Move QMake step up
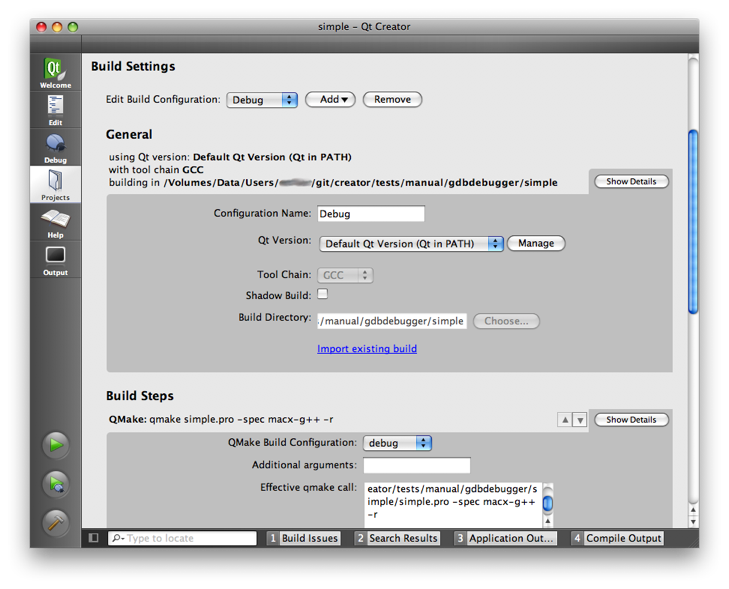Viewport: 729px width, 589px height. [x=565, y=420]
